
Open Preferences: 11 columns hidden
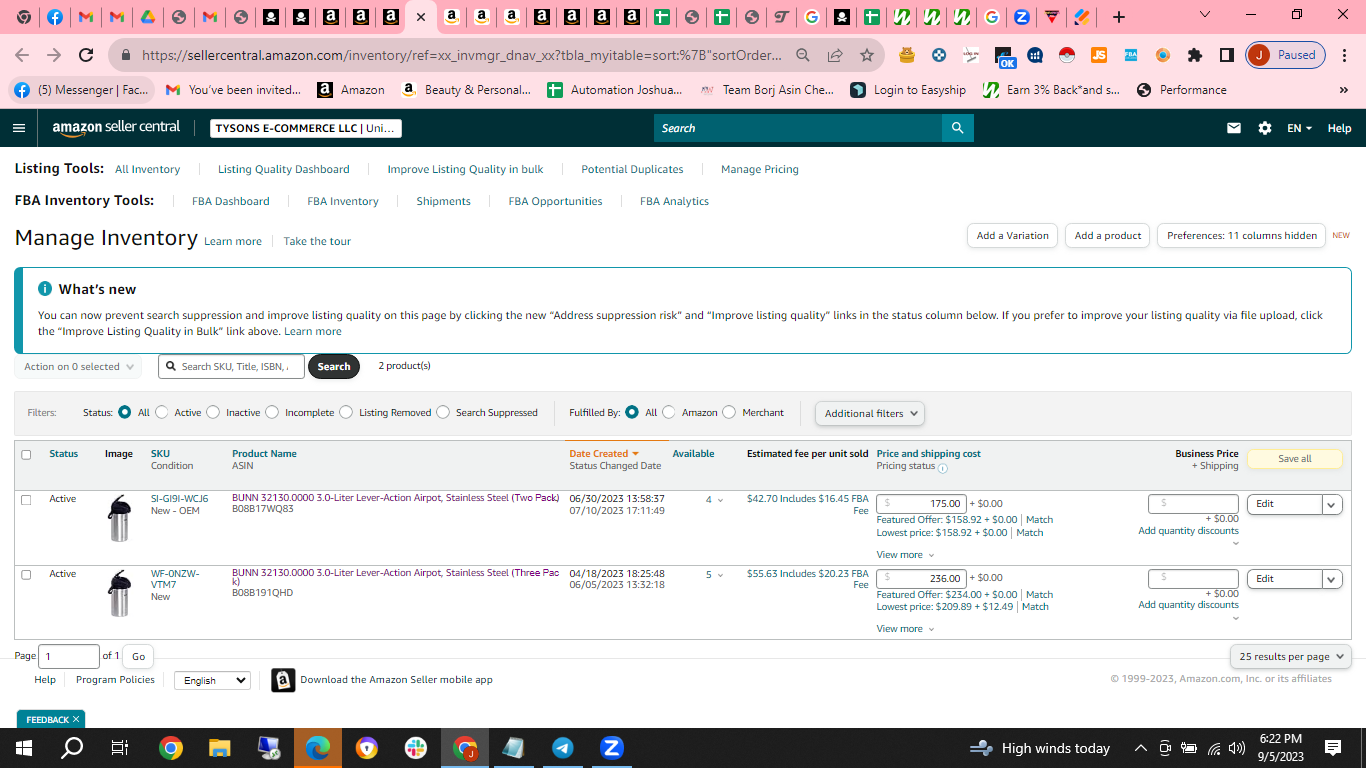(1241, 235)
